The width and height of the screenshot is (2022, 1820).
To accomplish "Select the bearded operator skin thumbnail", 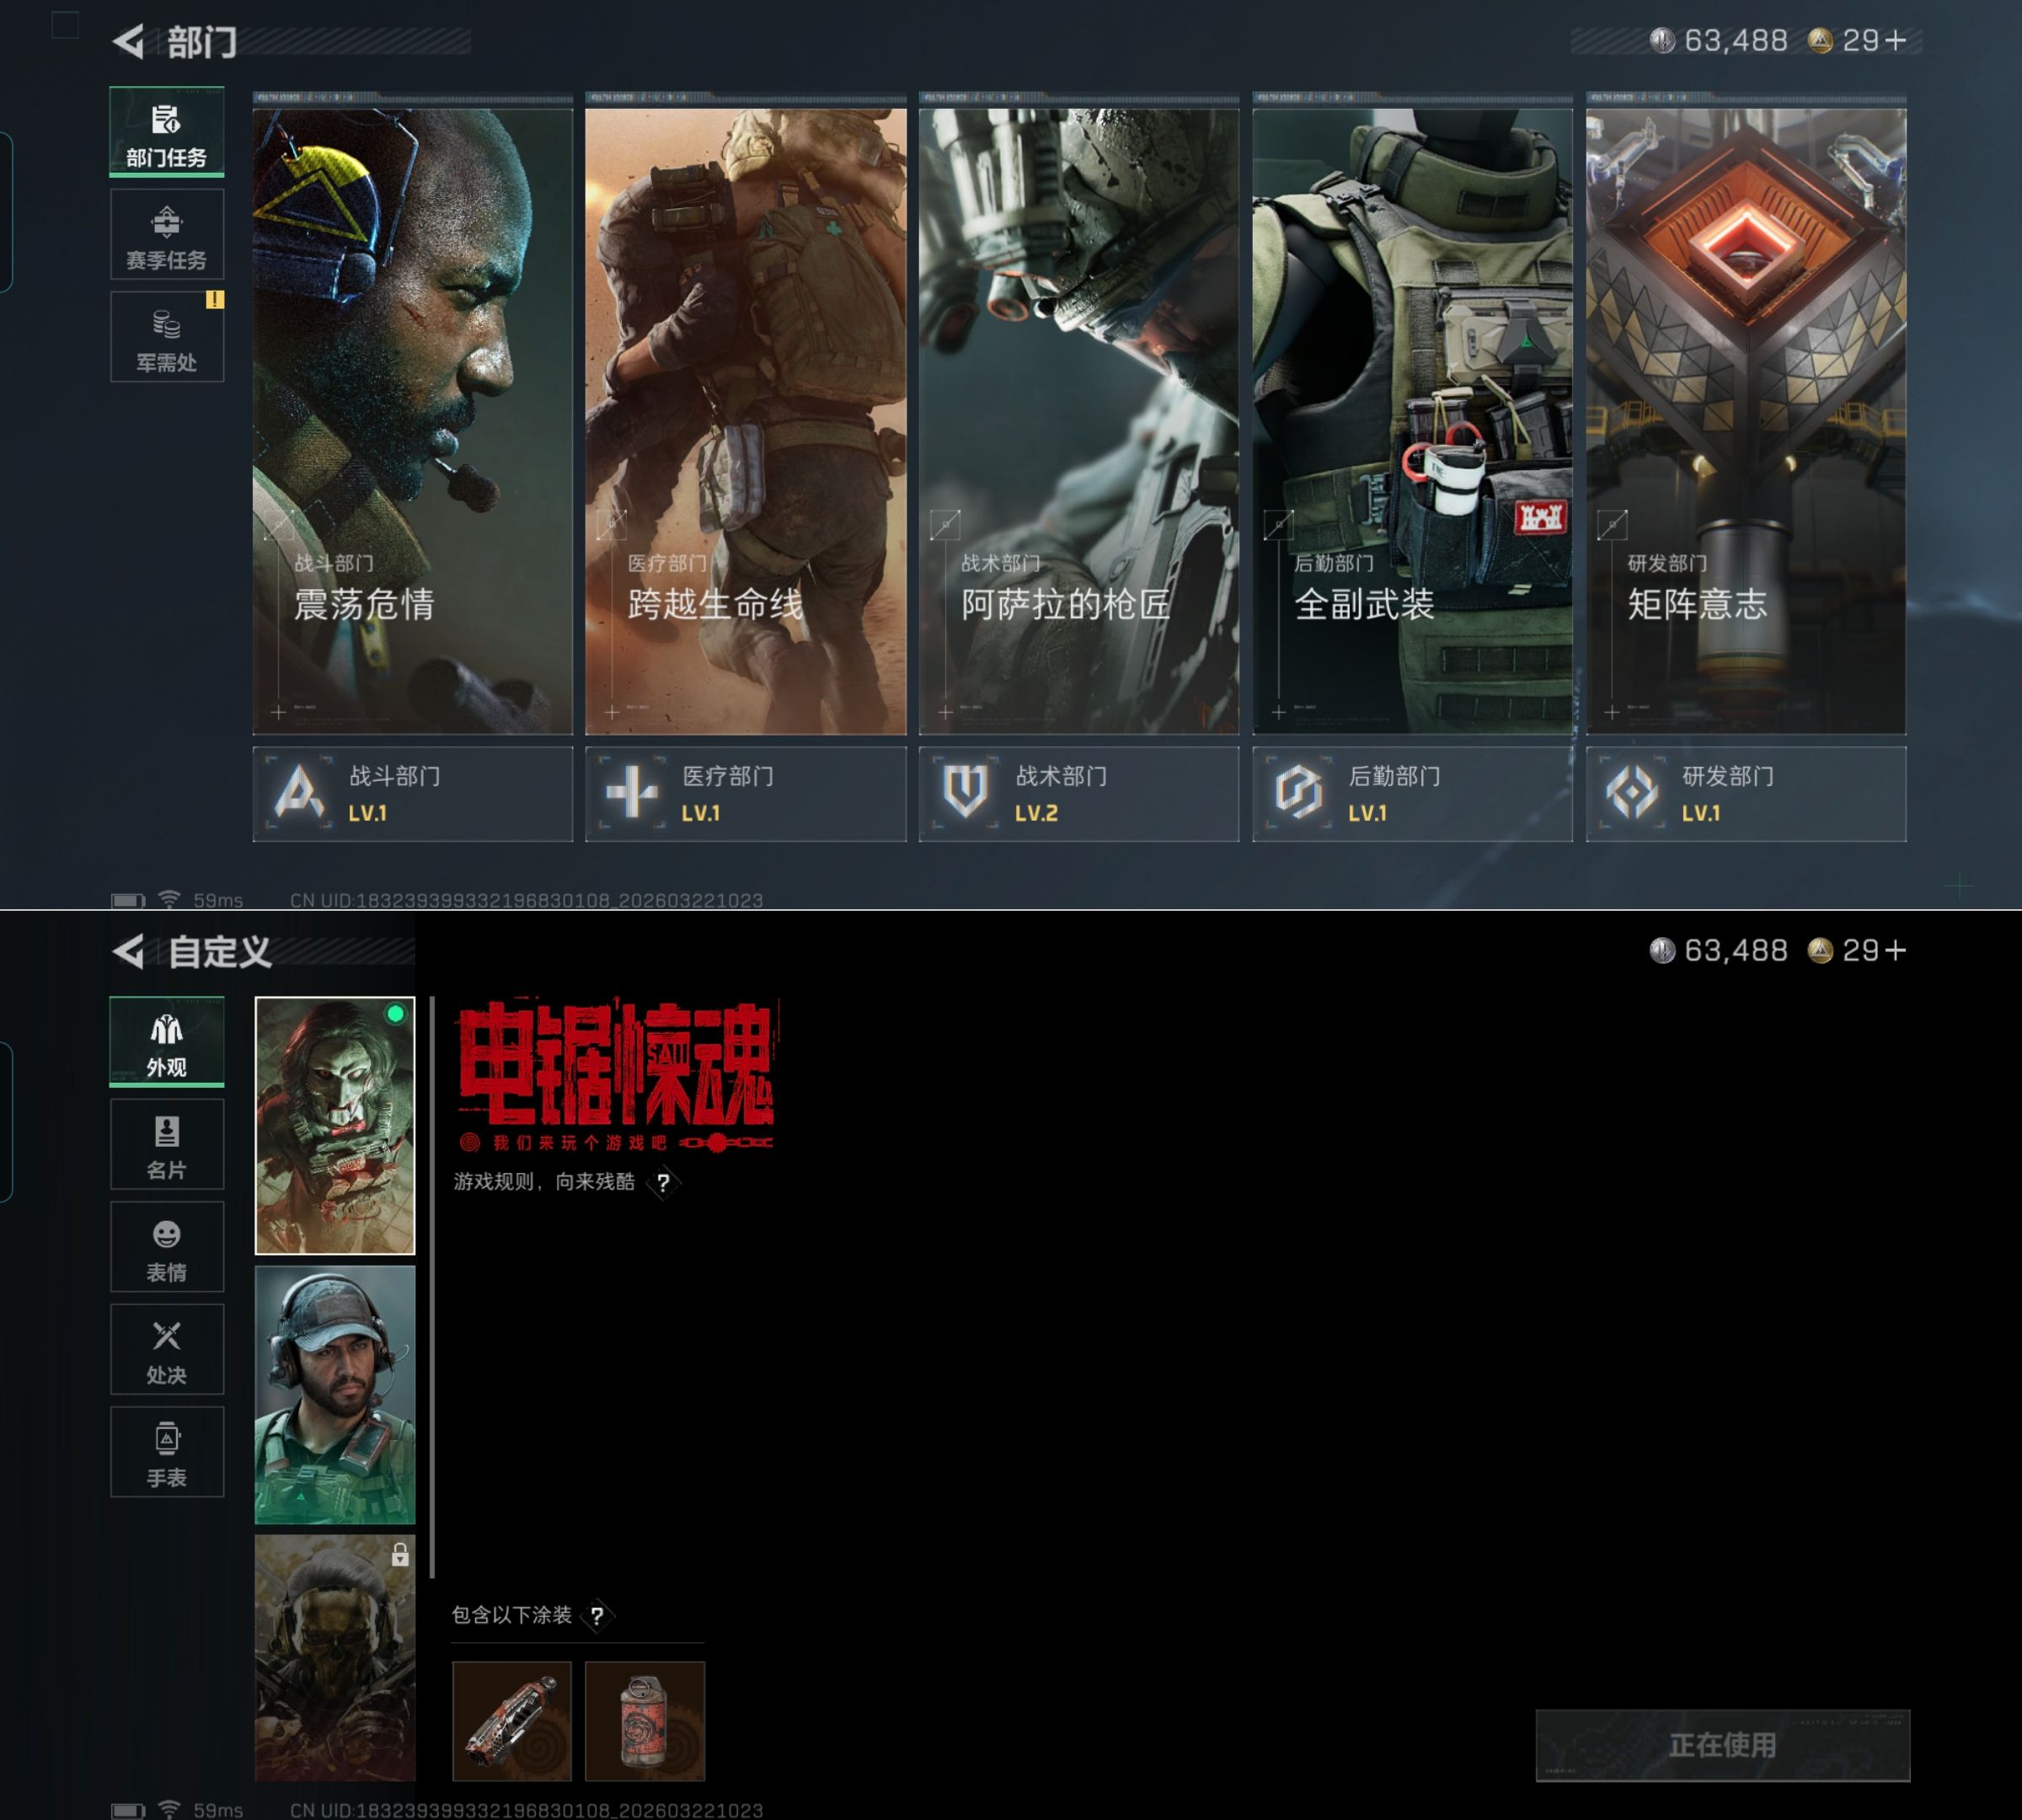I will pyautogui.click(x=334, y=1394).
